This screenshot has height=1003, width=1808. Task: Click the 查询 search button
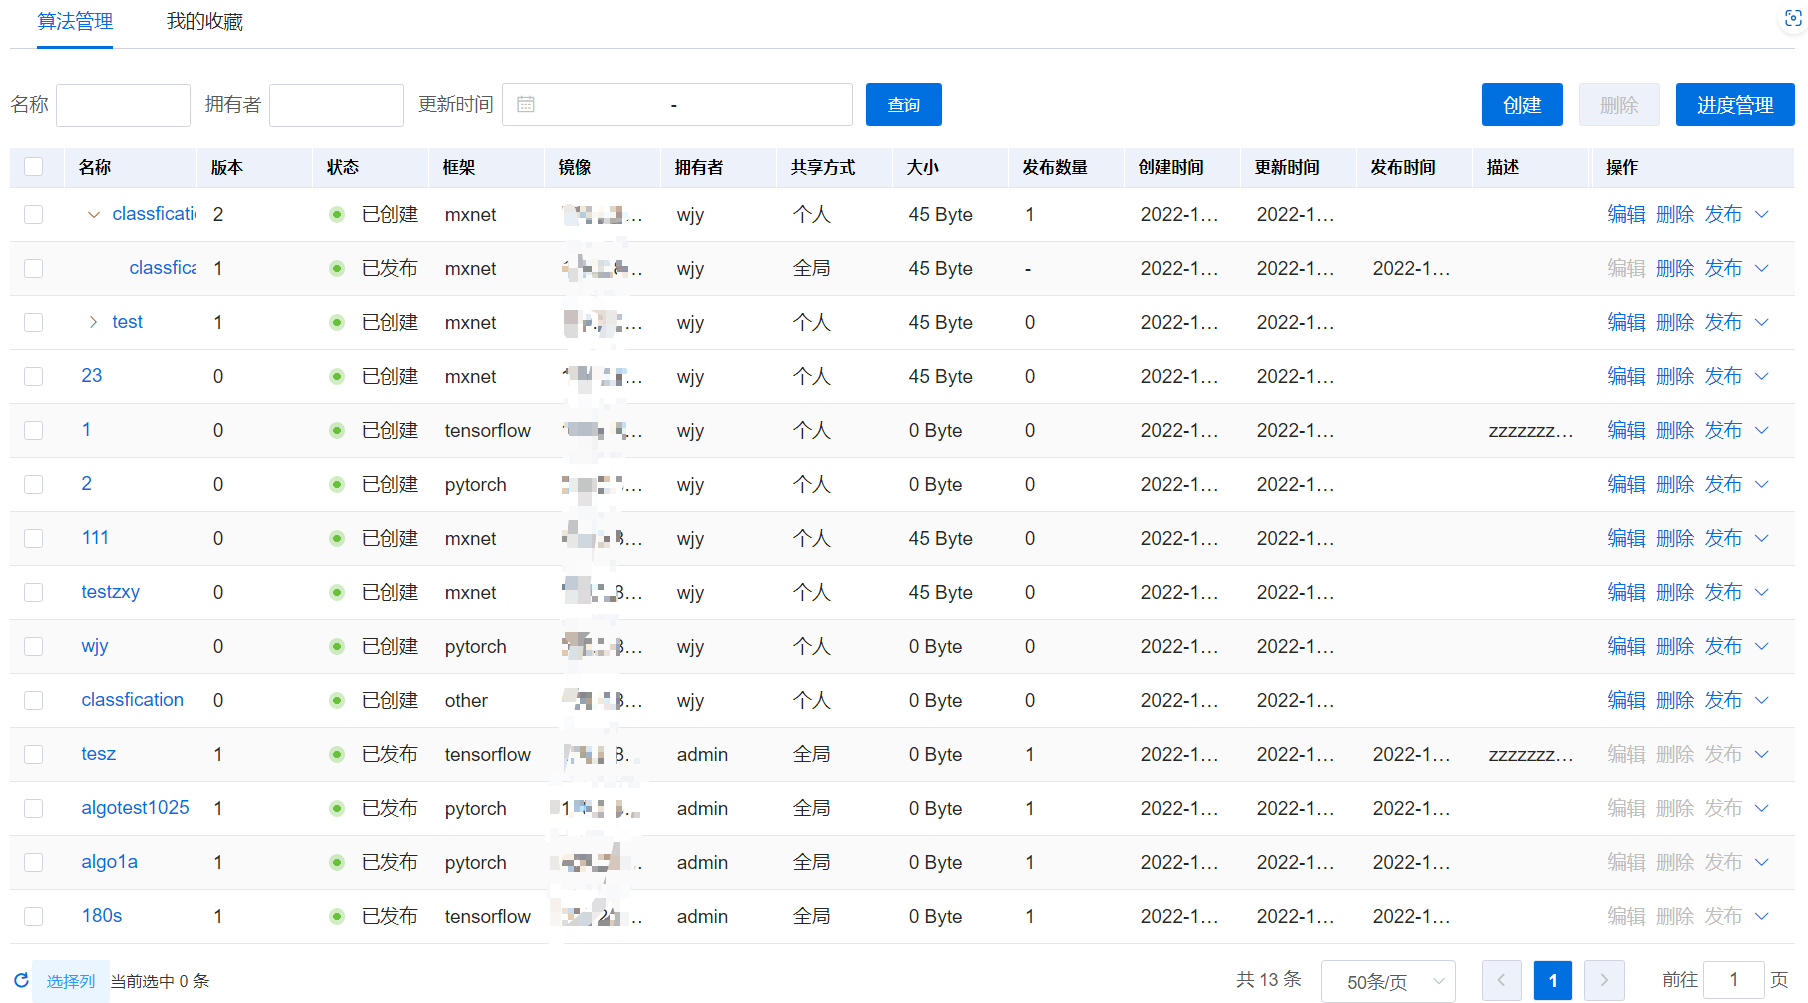point(903,105)
